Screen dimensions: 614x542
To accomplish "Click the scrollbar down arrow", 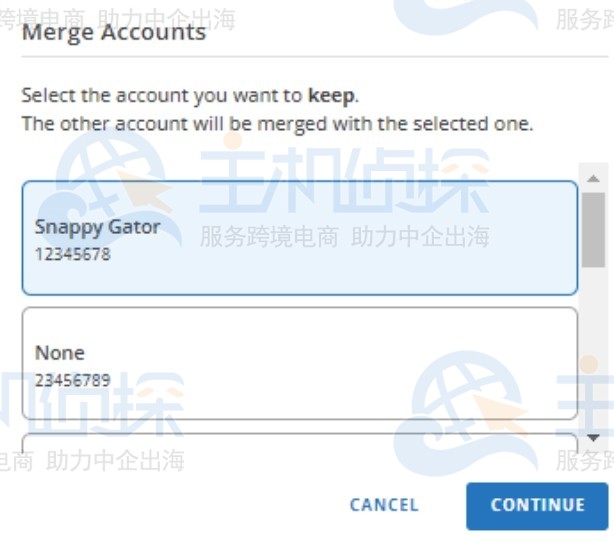I will 593,438.
